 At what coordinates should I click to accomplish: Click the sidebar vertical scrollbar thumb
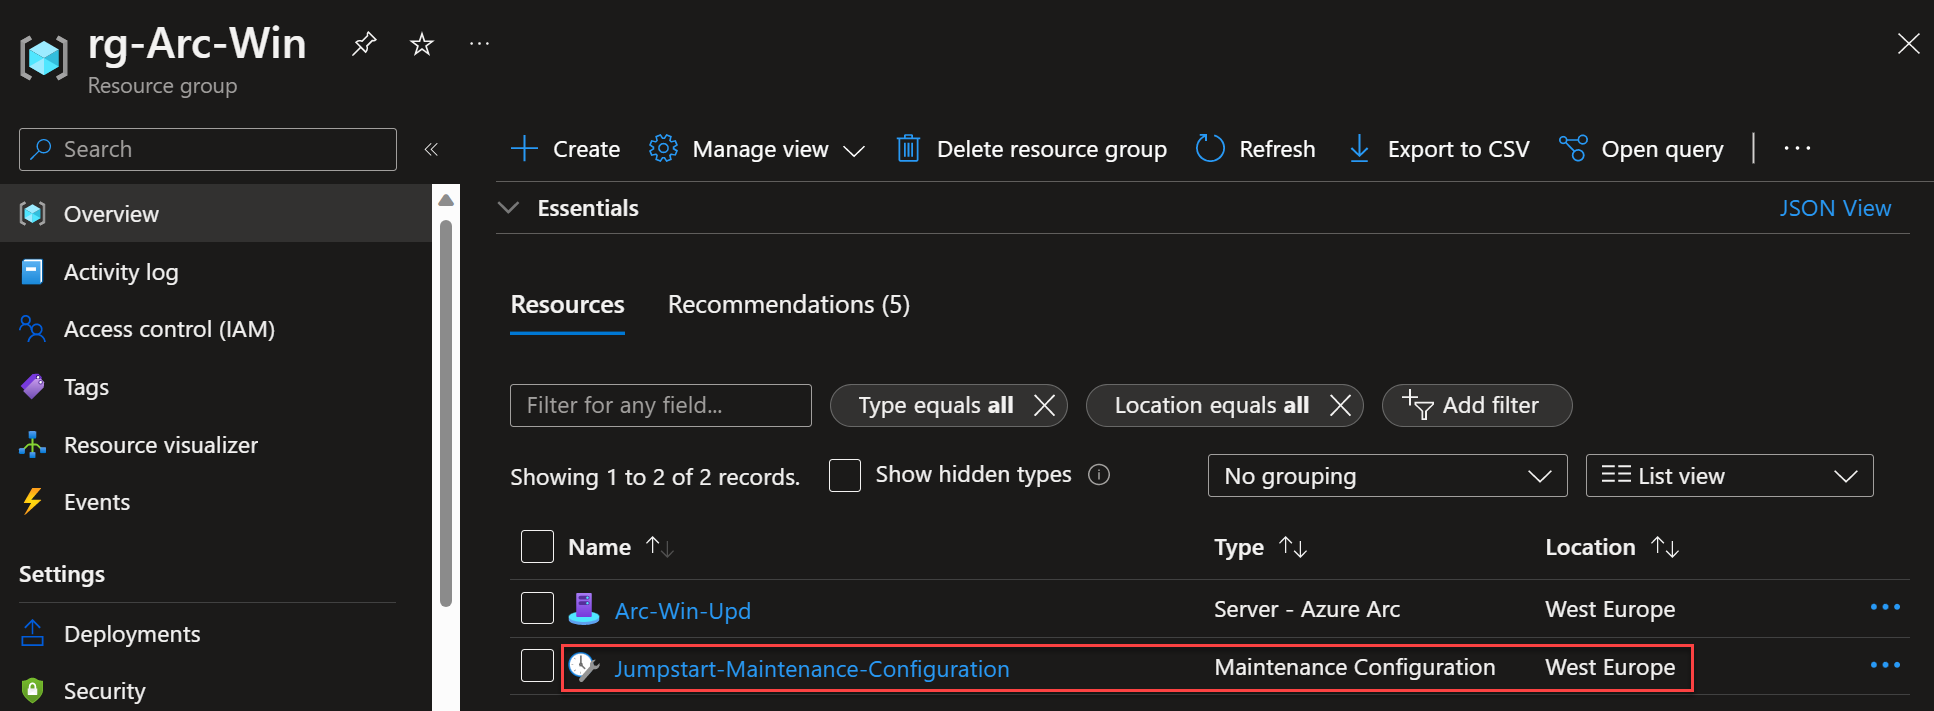click(x=446, y=413)
